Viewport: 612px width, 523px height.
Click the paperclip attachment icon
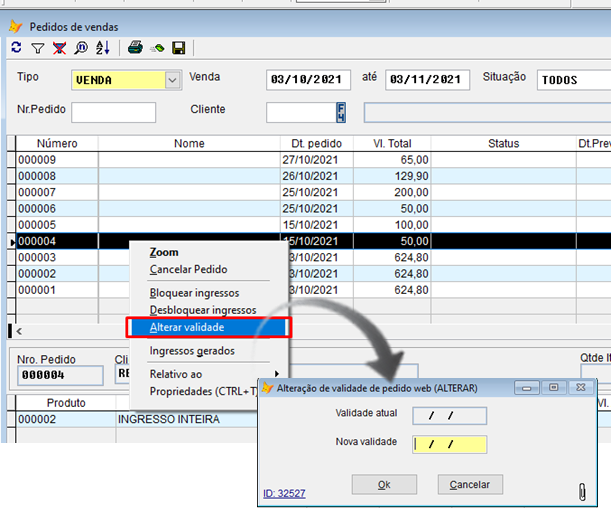(x=581, y=492)
